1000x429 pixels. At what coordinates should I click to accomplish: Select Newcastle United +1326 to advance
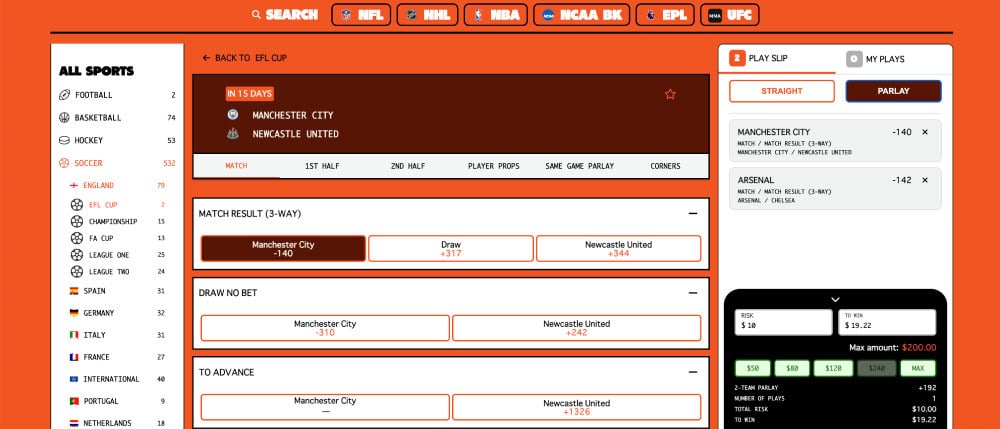click(577, 407)
